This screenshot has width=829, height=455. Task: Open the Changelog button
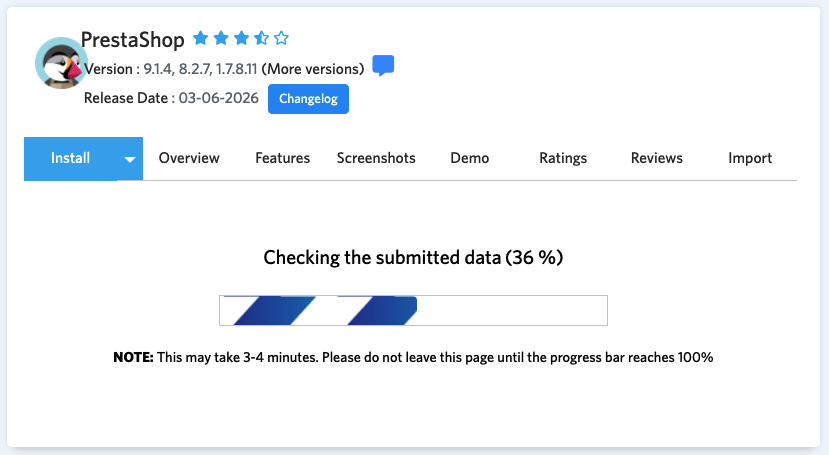[308, 99]
